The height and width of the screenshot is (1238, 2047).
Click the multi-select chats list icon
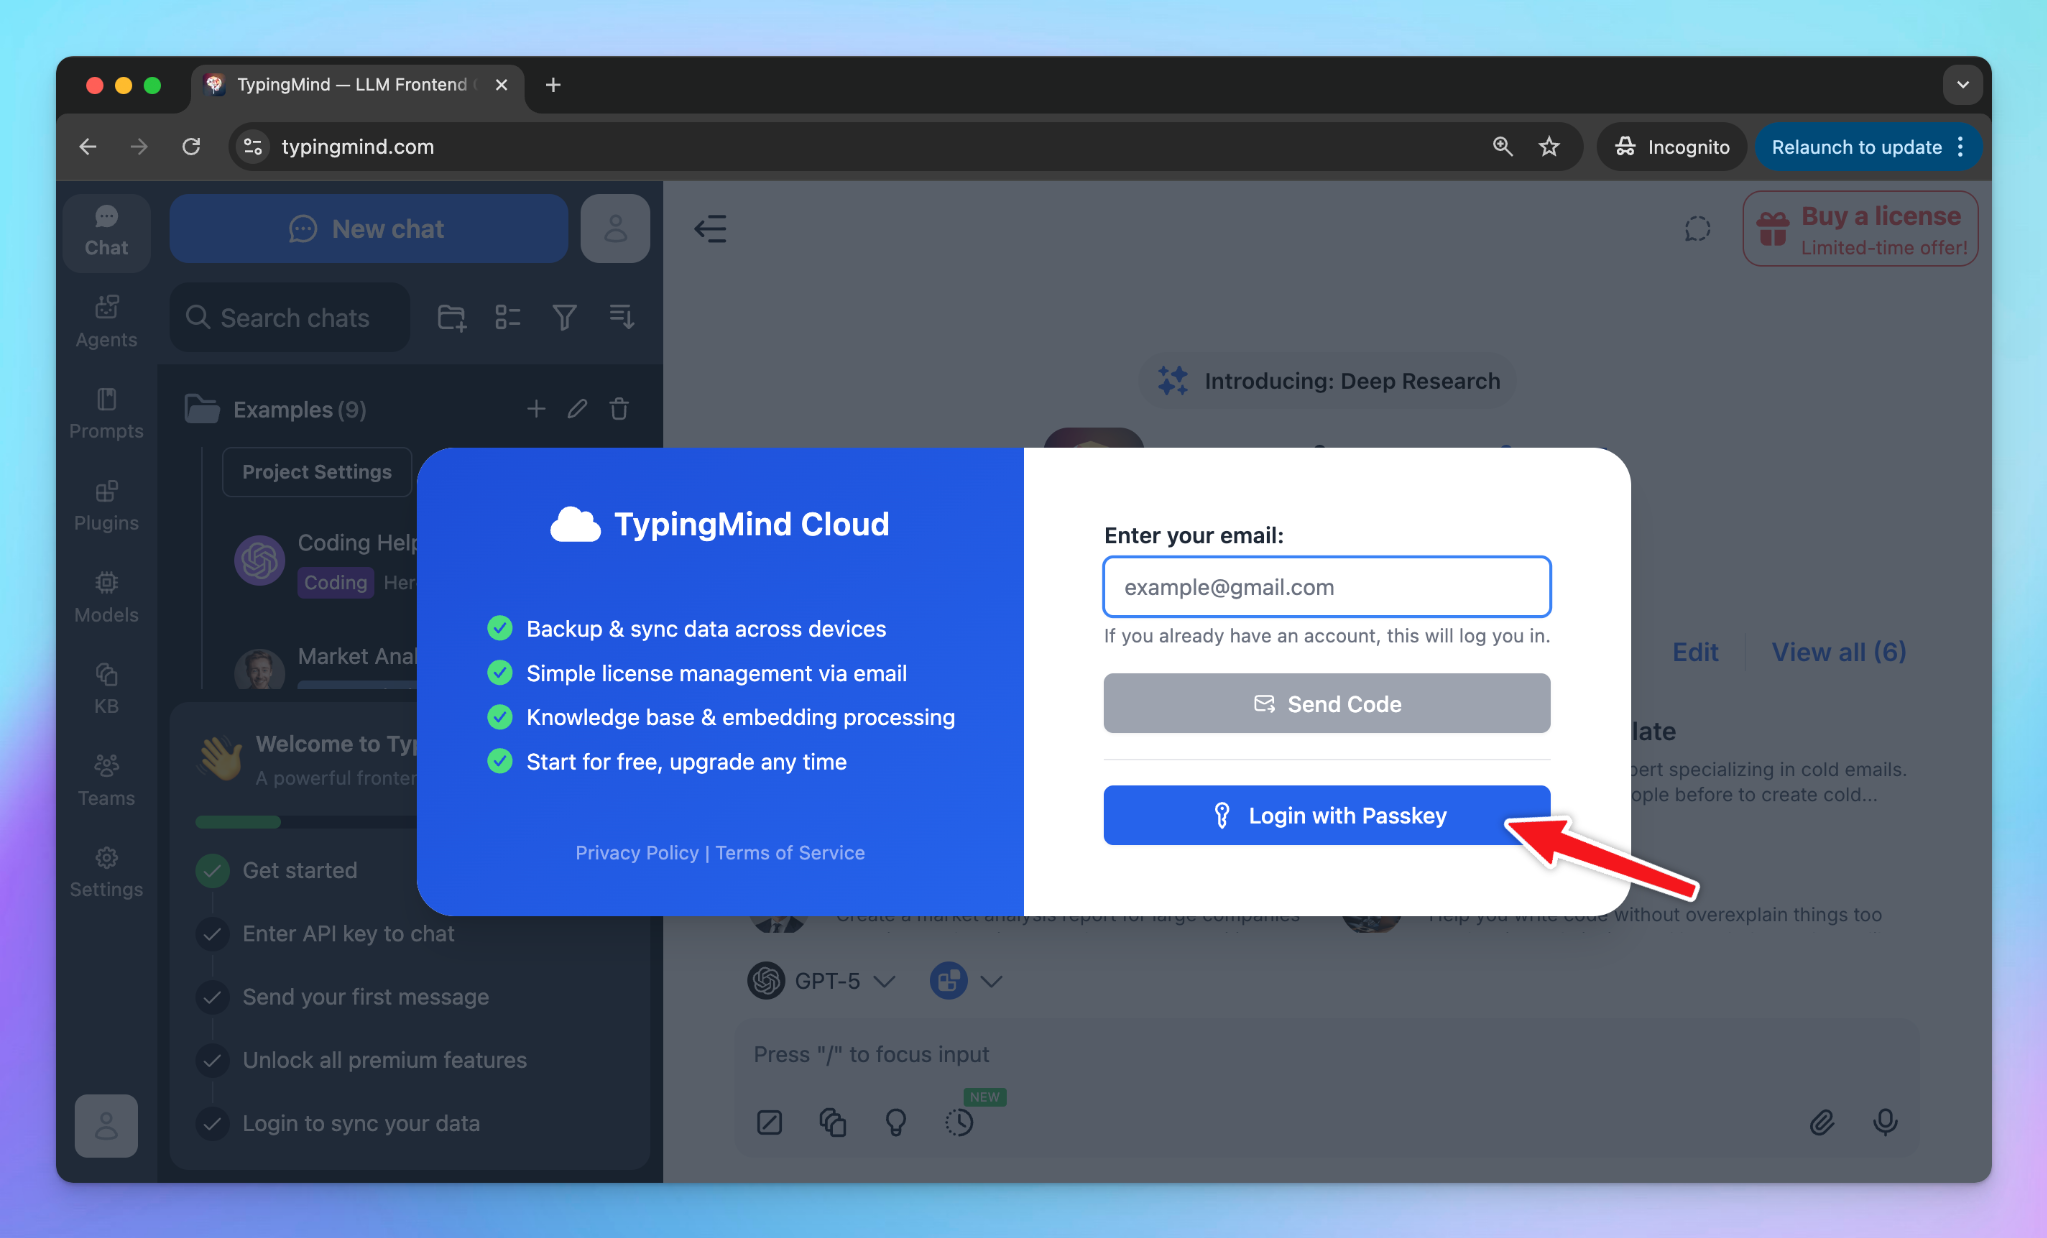point(508,318)
